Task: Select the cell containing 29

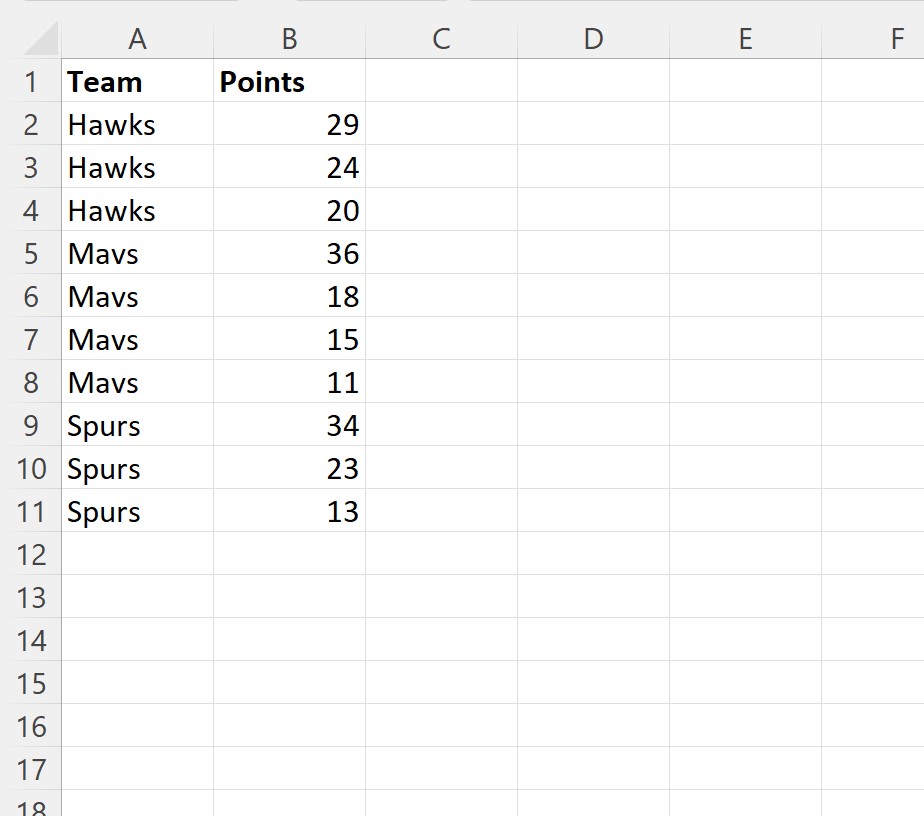Action: pos(289,124)
